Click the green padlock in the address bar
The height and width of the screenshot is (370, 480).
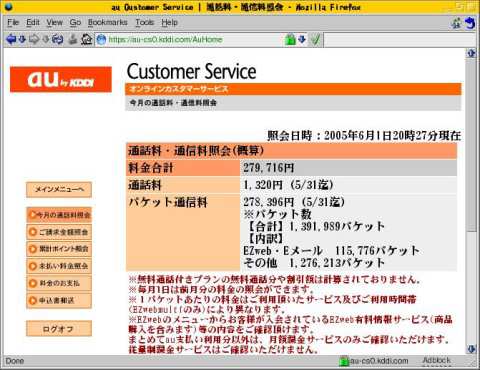290,40
